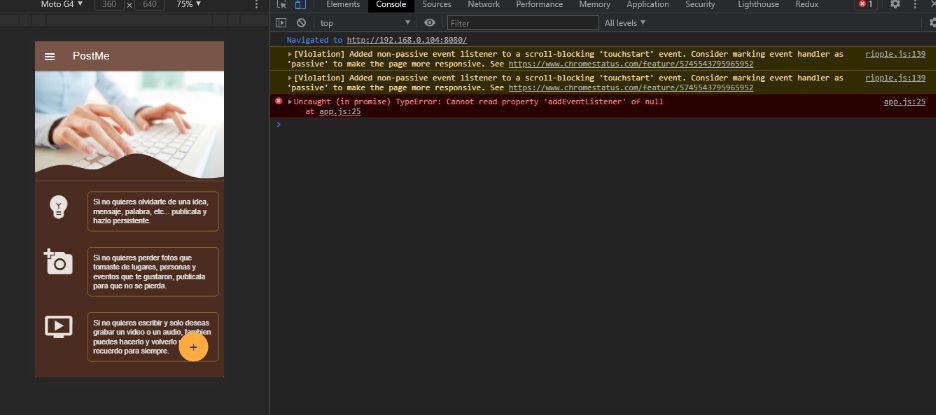The width and height of the screenshot is (936, 415).
Task: Open the PostMe hamburger menu
Action: [50, 56]
